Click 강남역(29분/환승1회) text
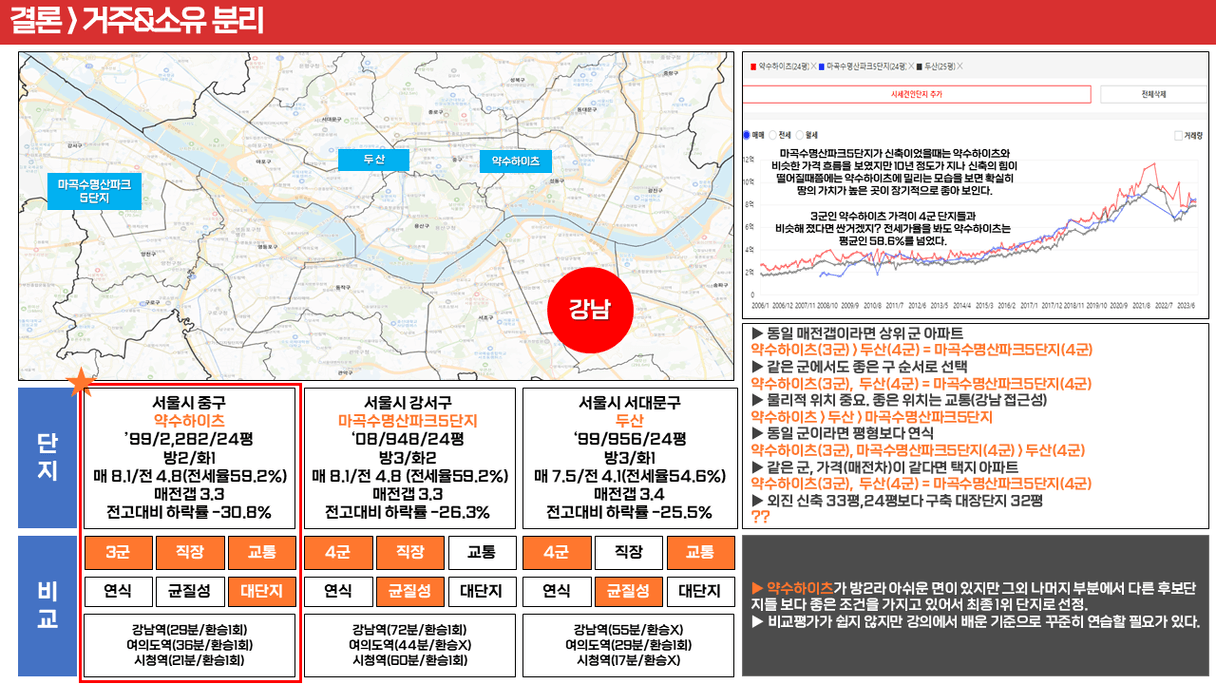 190,630
